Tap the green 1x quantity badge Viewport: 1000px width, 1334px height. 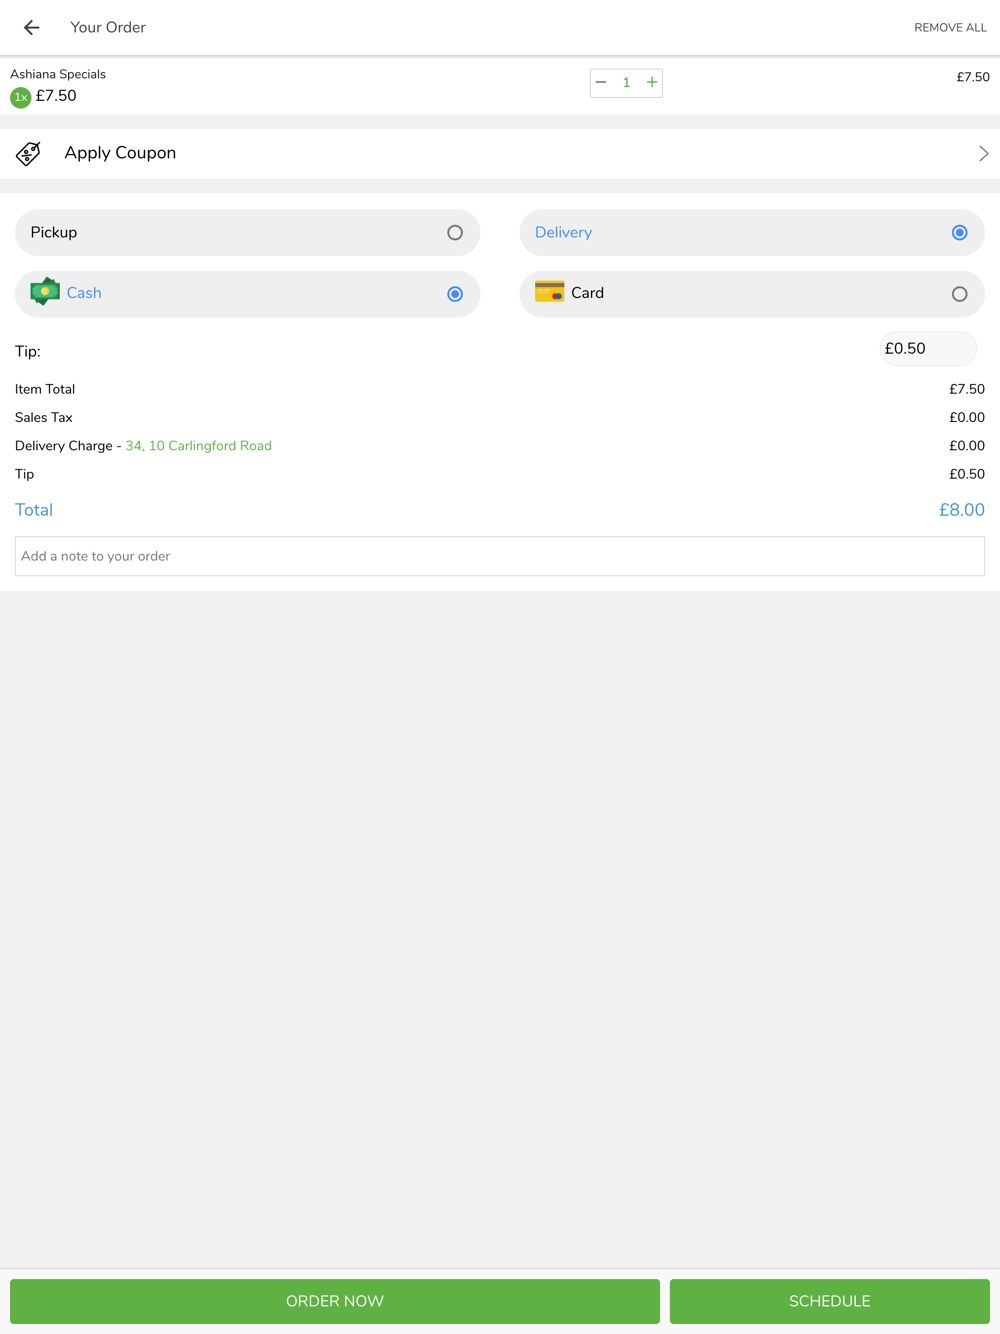pyautogui.click(x=21, y=97)
